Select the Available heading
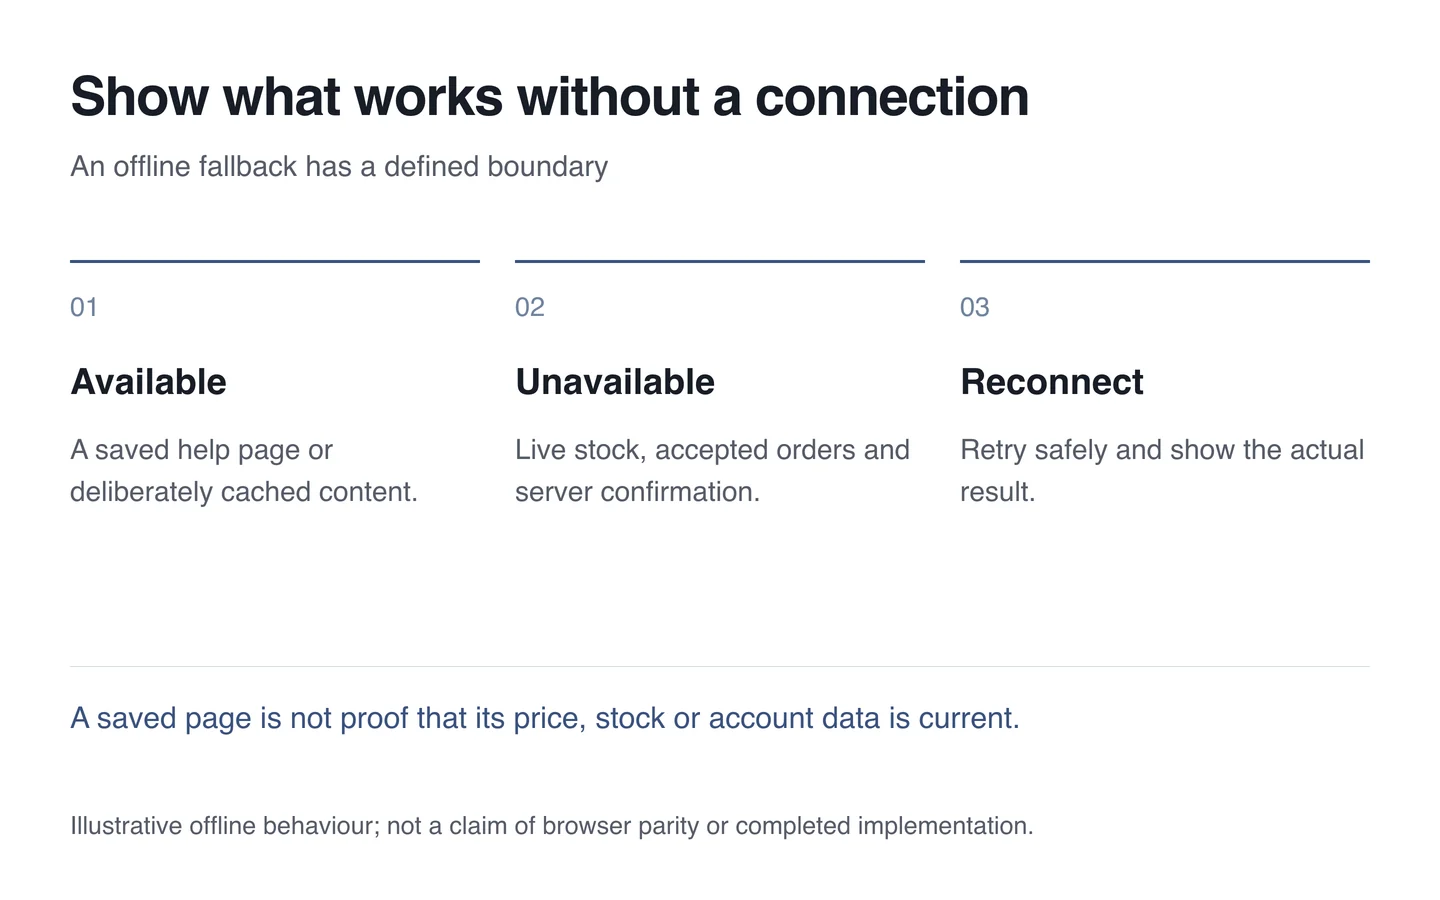 (148, 382)
